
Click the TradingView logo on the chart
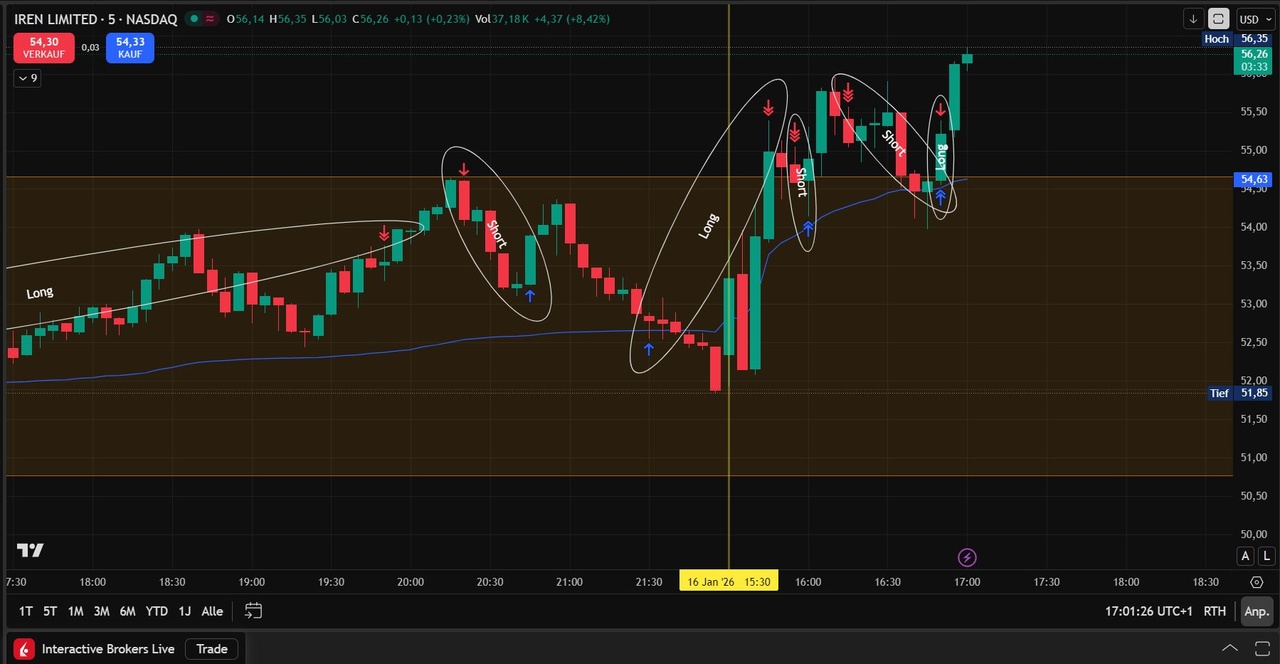click(x=30, y=551)
